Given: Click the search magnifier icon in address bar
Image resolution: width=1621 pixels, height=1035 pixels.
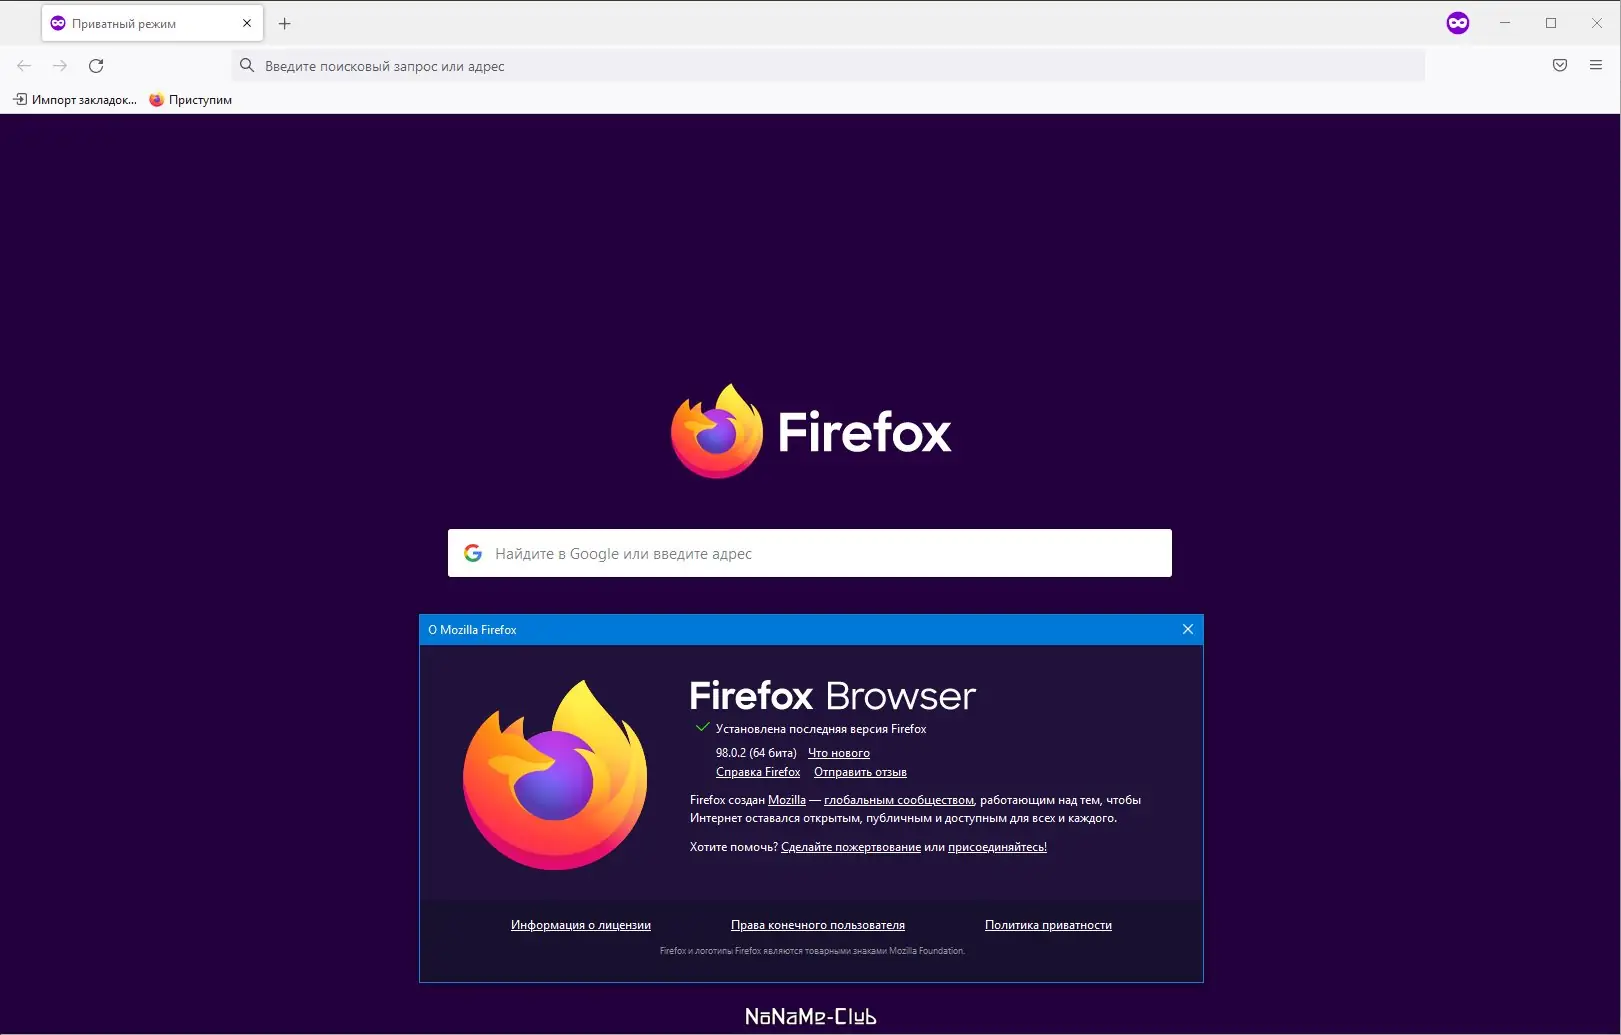Looking at the screenshot, I should 247,66.
